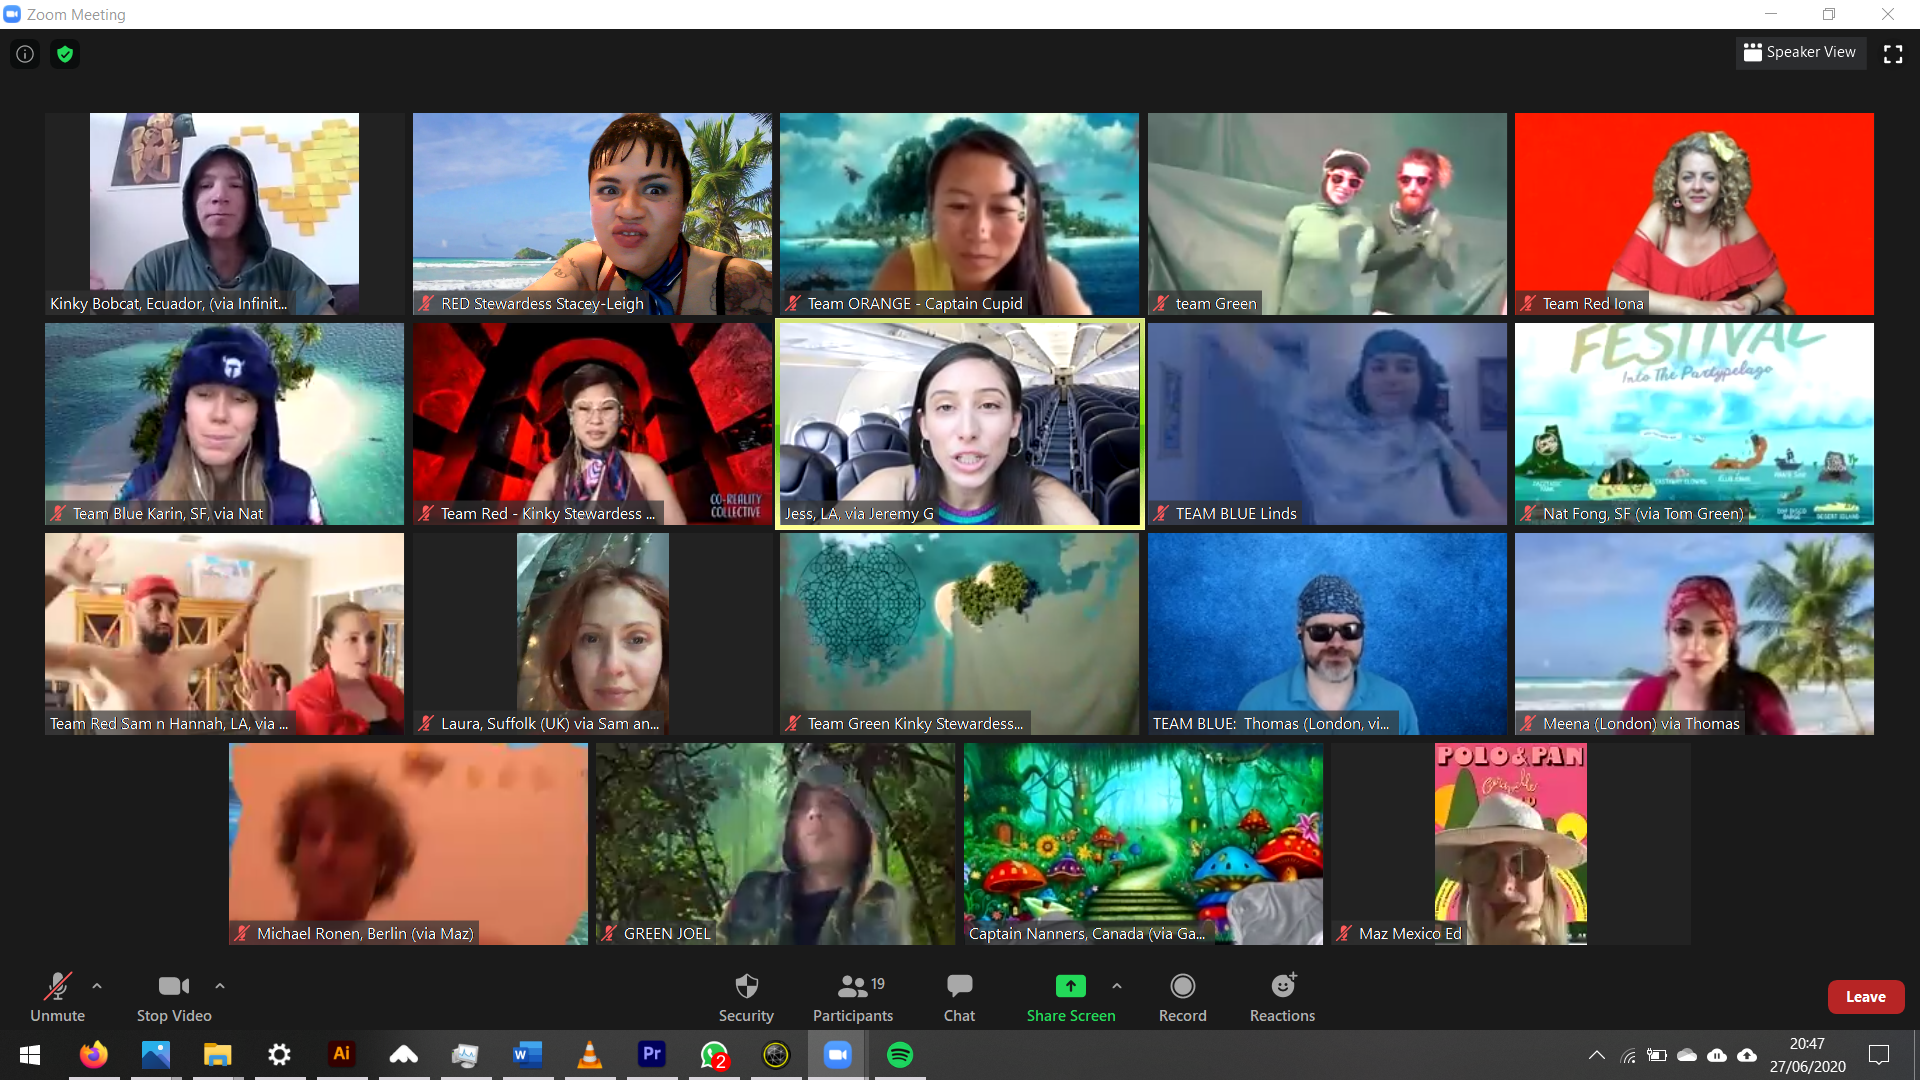Select Jess, LA video tile

[959, 424]
